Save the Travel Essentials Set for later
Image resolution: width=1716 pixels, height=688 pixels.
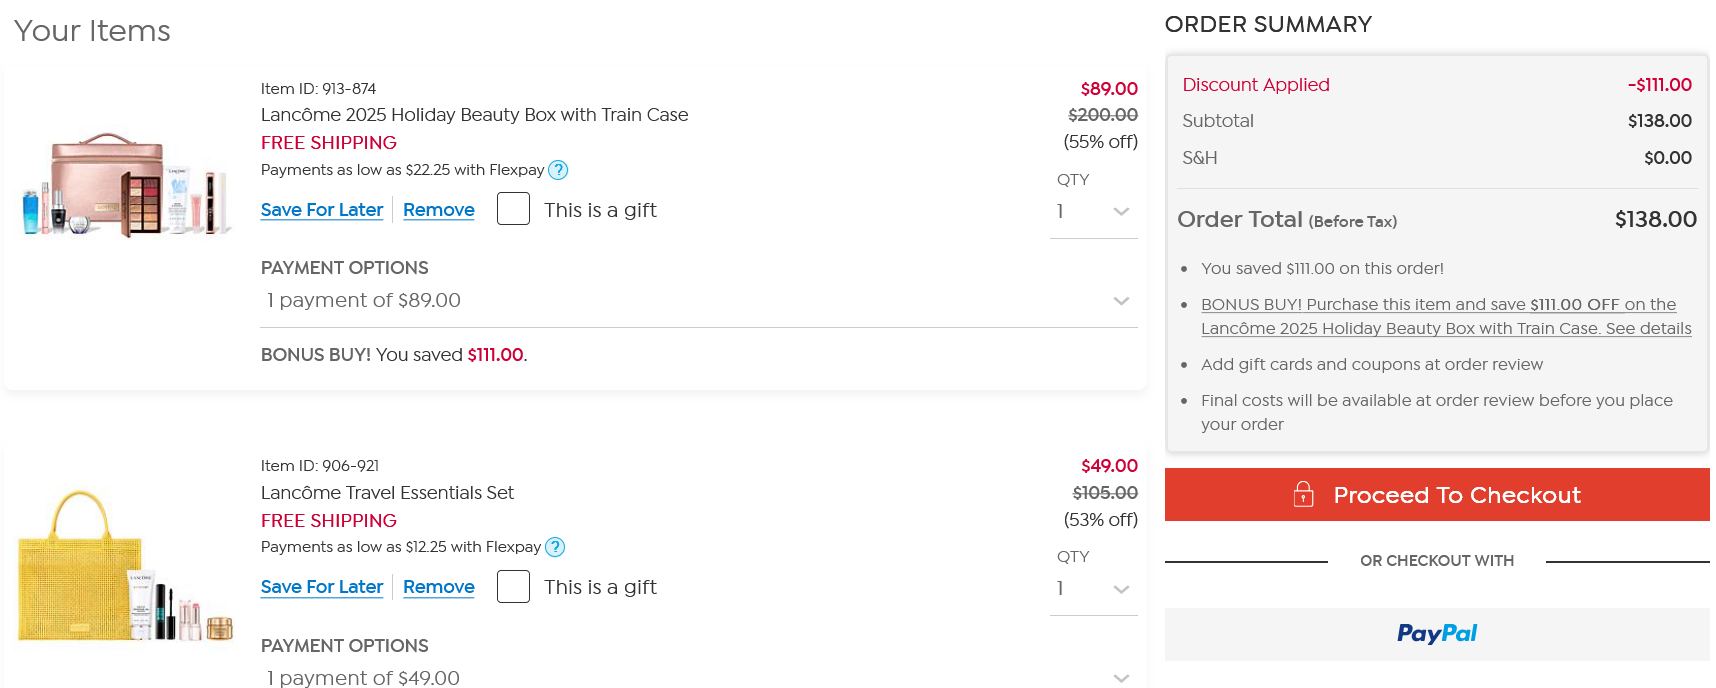pyautogui.click(x=322, y=587)
